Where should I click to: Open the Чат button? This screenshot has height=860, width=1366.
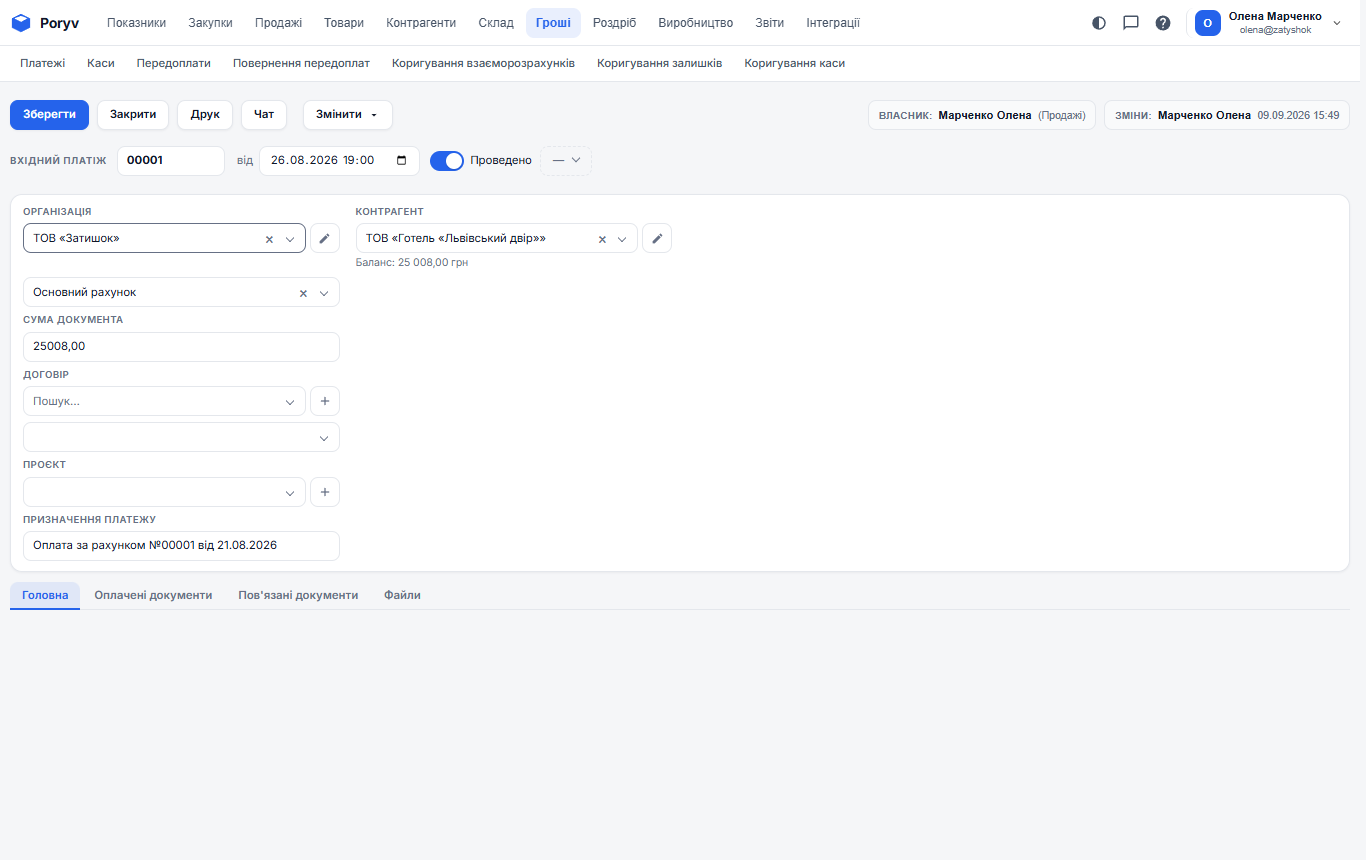point(264,115)
